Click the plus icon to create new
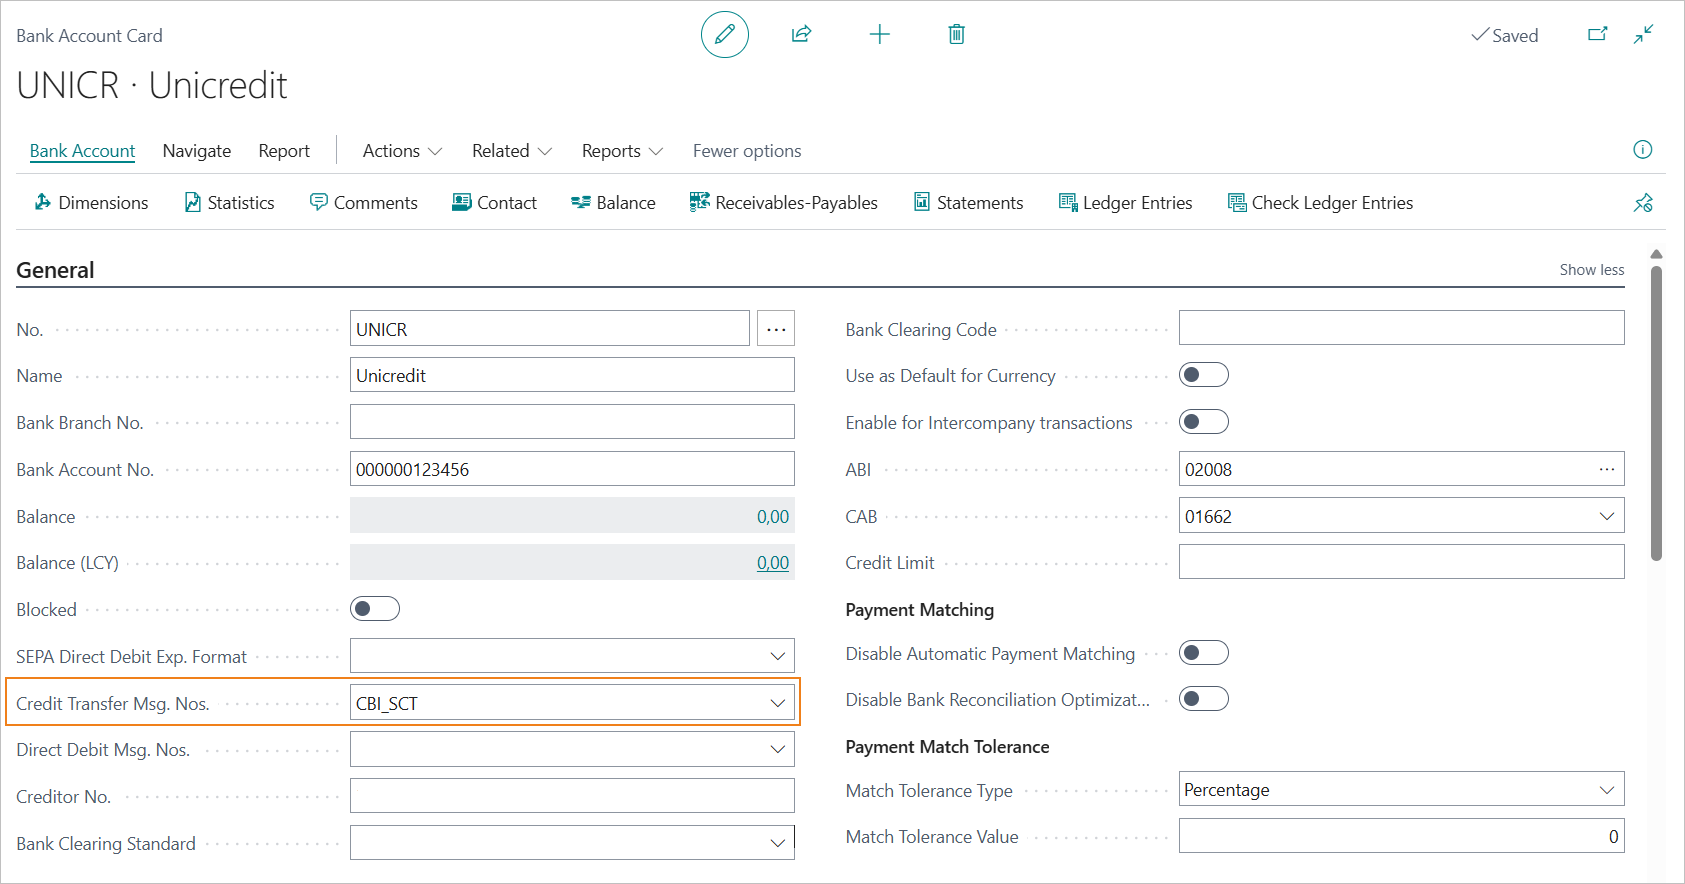Screen dimensions: 1685x884 click(x=879, y=35)
